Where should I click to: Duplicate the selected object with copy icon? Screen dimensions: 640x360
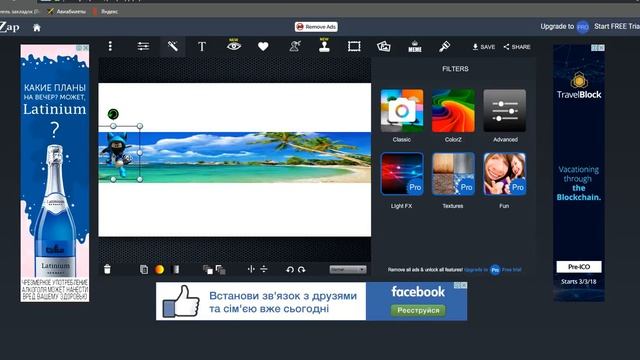pos(144,269)
